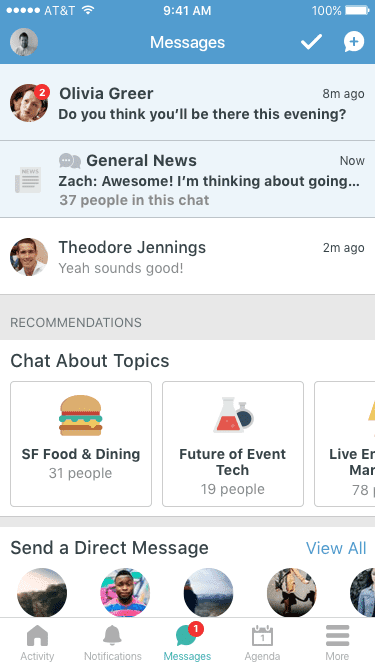
Task: Select the SF Food & Dining topic card
Action: click(81, 444)
